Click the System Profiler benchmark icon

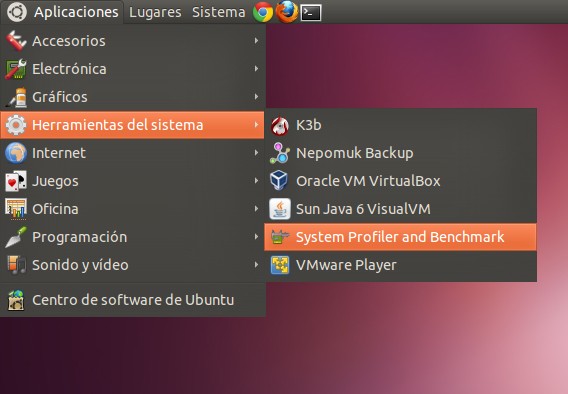[x=280, y=237]
